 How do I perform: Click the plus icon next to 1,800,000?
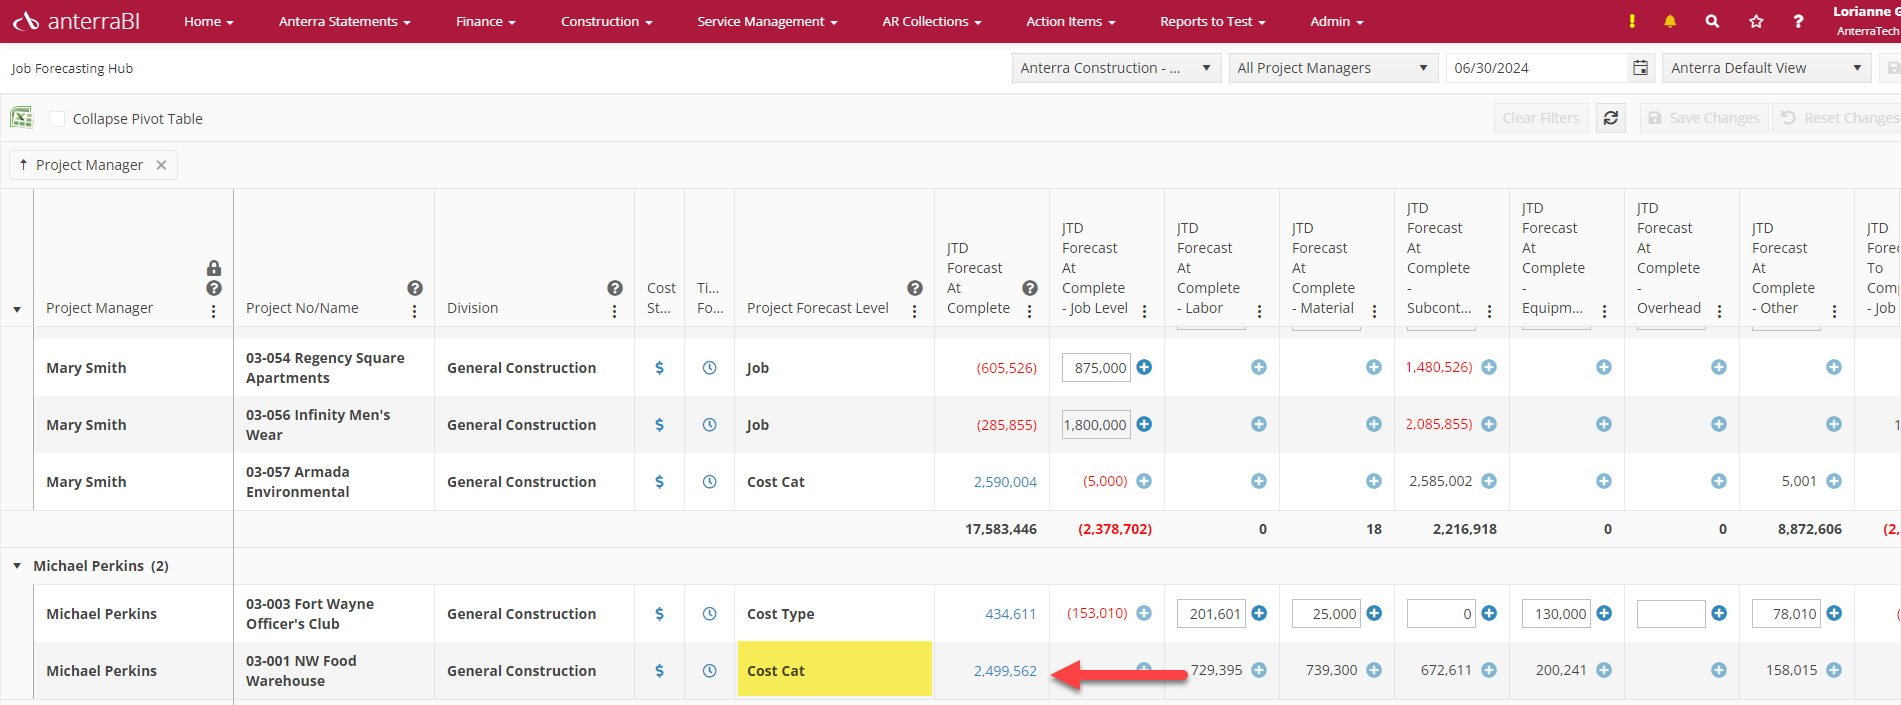[1144, 424]
